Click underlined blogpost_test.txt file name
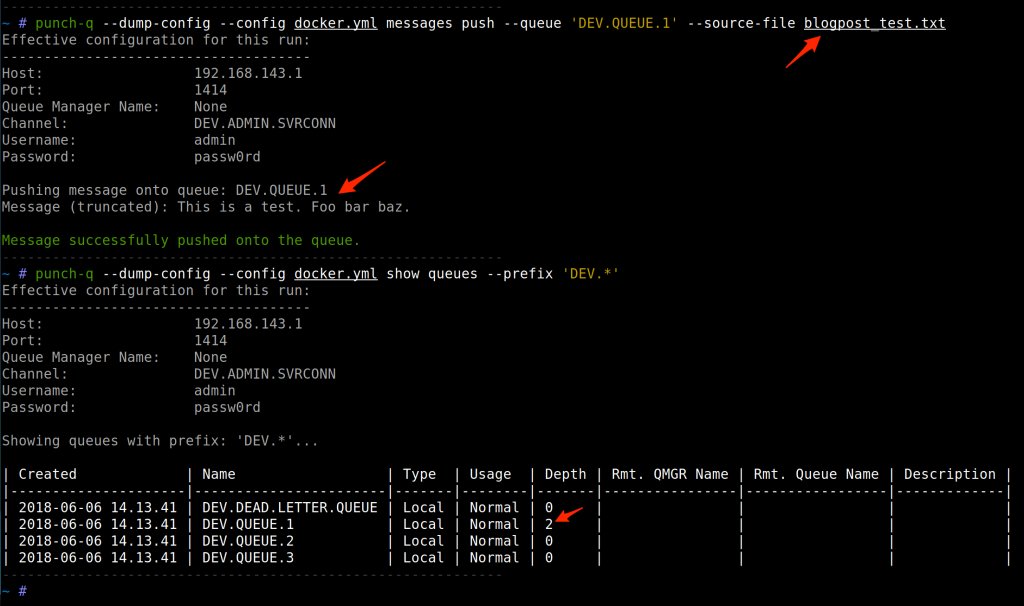The image size is (1024, 606). [874, 23]
